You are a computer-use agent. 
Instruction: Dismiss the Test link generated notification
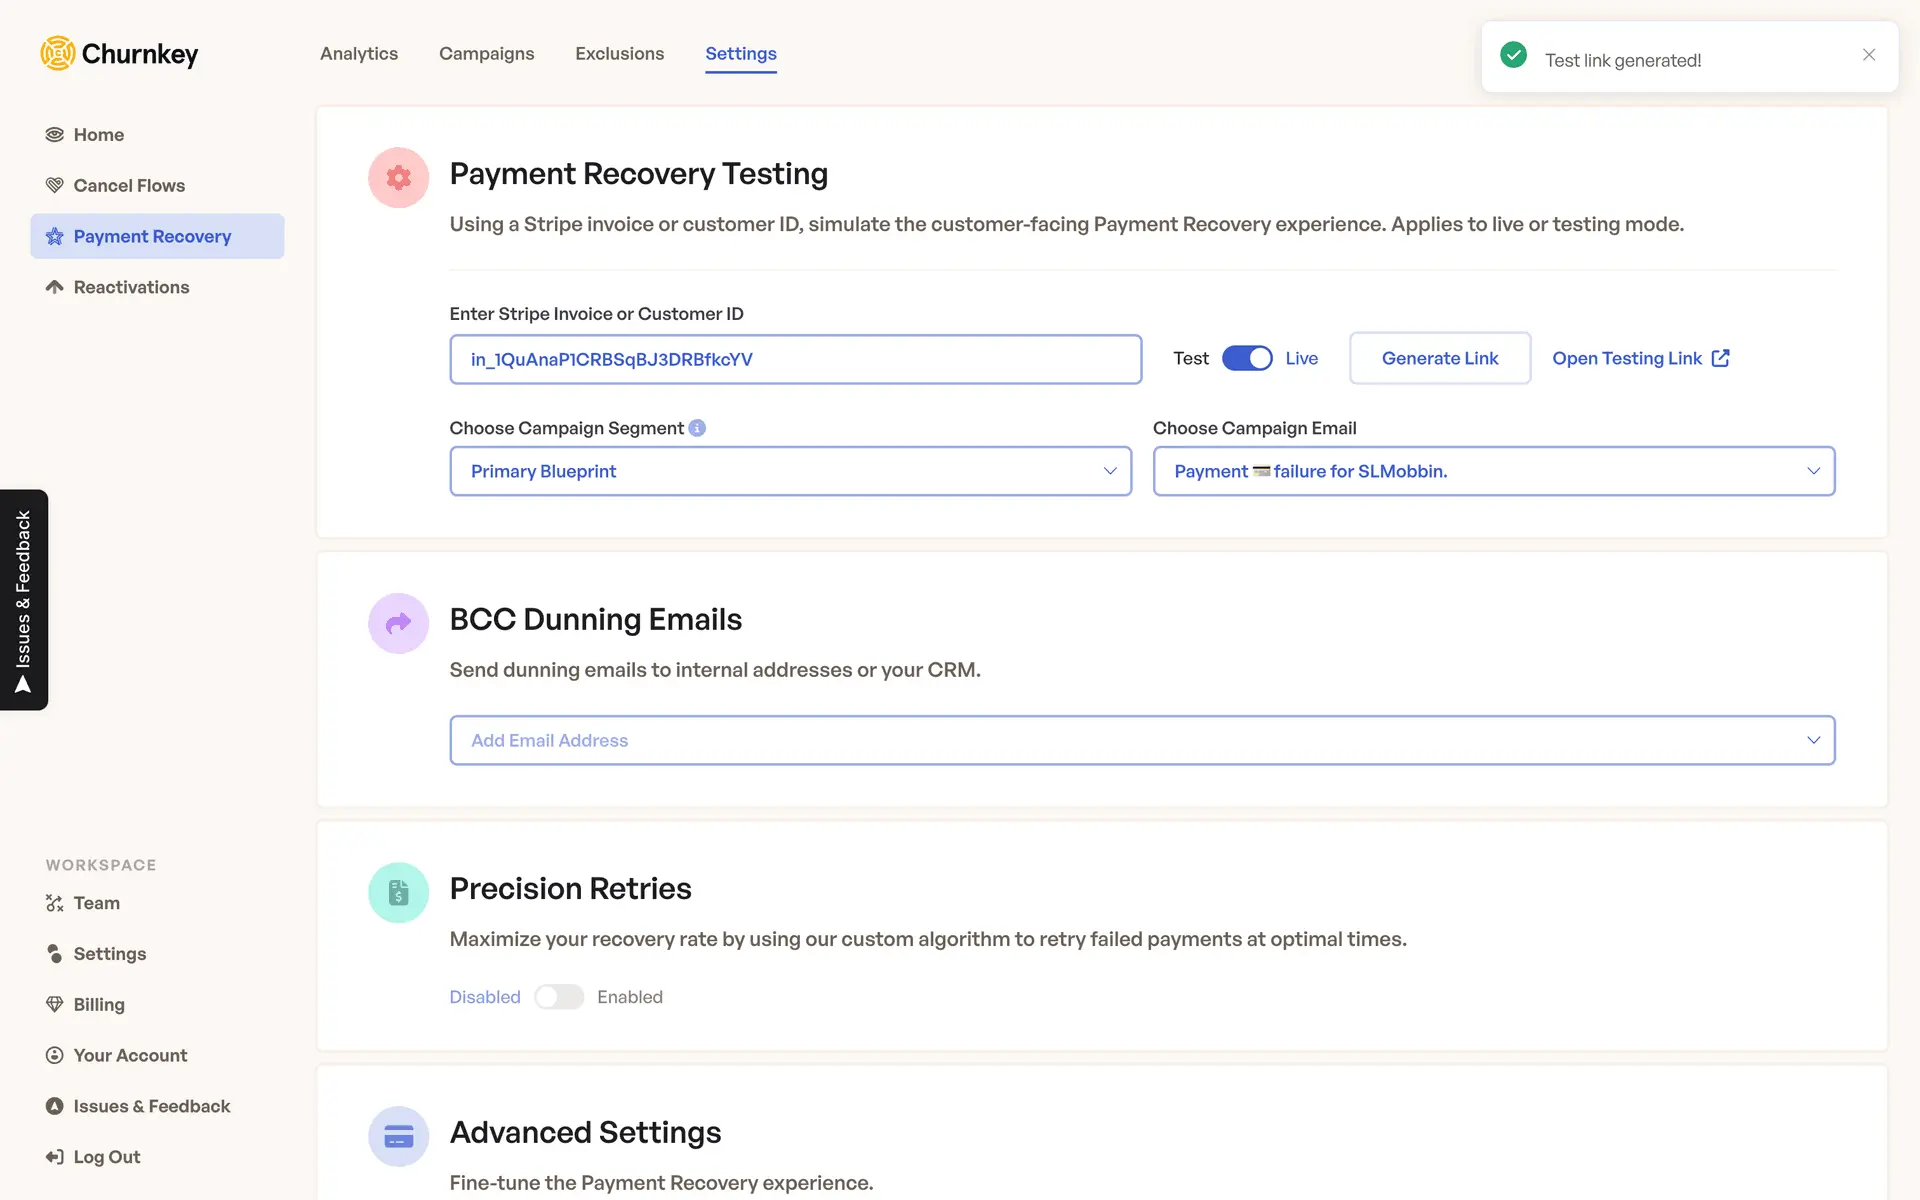(x=1868, y=55)
